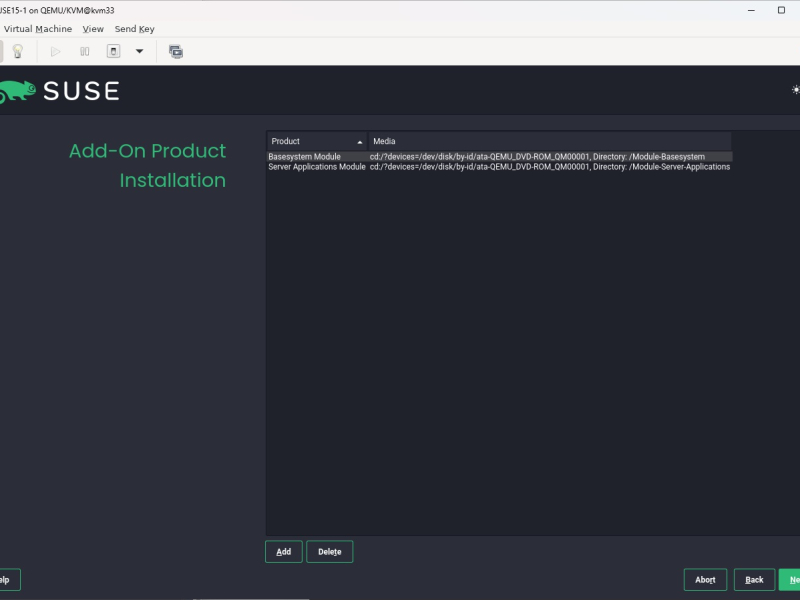The image size is (800, 600).
Task: Click the Media column header
Action: pyautogui.click(x=550, y=141)
